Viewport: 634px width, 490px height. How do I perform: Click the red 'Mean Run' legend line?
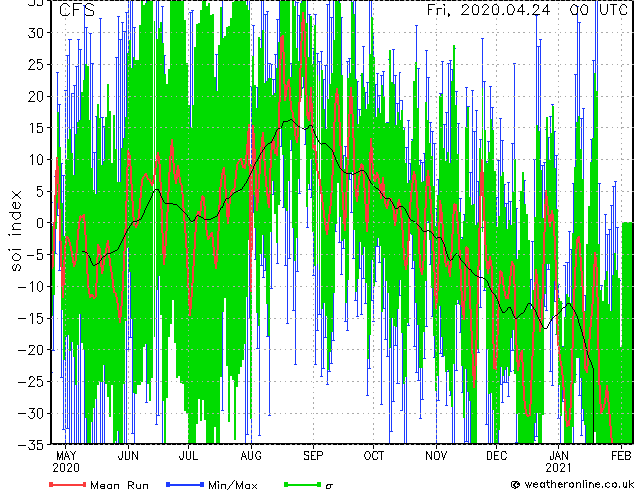(x=68, y=484)
